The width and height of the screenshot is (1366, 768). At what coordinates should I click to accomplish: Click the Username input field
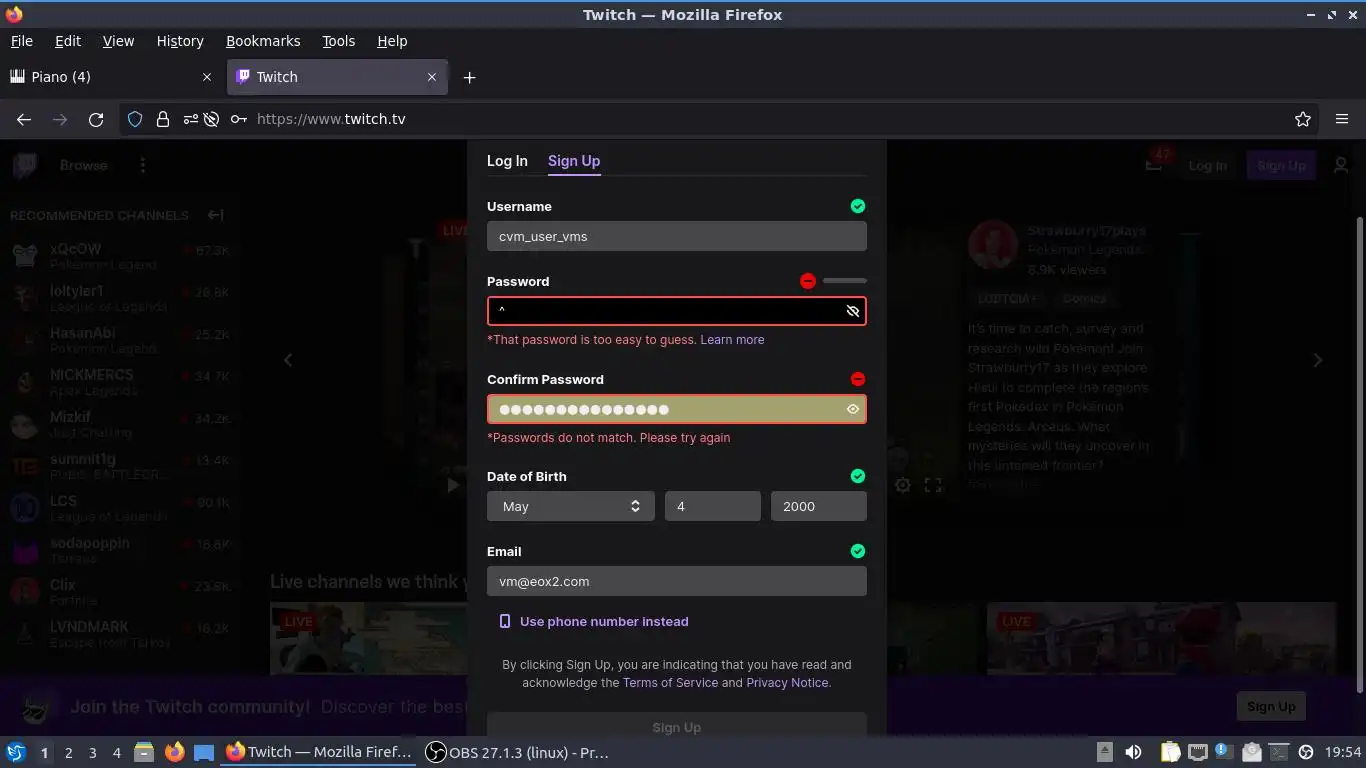click(x=677, y=237)
